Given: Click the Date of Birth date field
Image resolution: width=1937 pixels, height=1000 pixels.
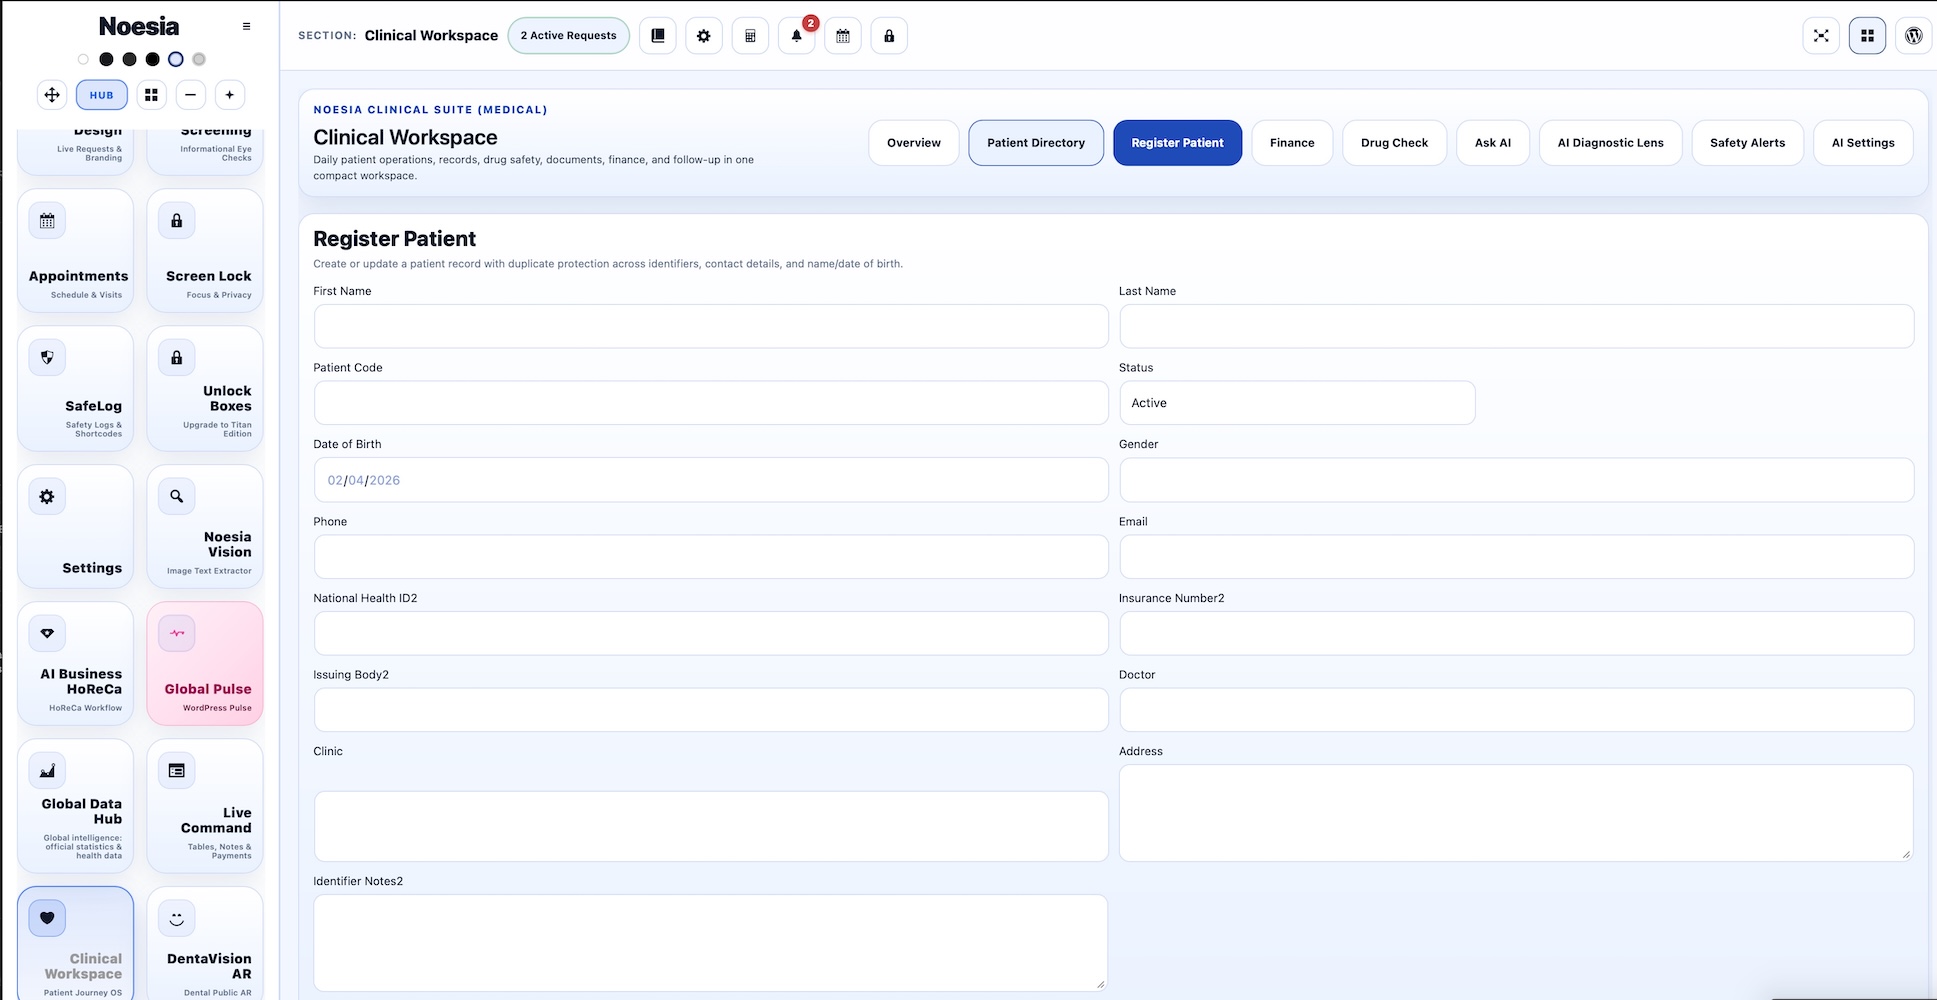Looking at the screenshot, I should click(x=711, y=480).
